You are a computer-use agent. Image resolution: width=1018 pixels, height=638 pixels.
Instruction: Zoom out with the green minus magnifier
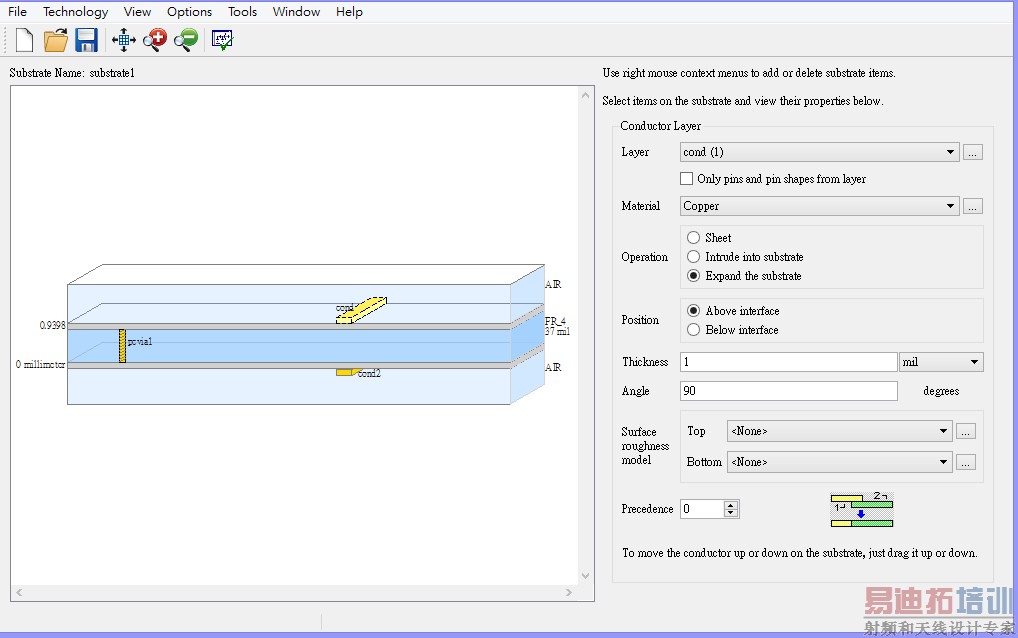186,40
